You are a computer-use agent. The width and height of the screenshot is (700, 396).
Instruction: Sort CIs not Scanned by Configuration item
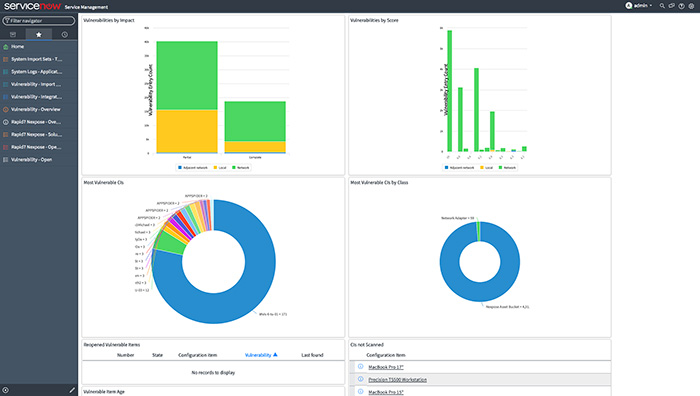point(386,355)
